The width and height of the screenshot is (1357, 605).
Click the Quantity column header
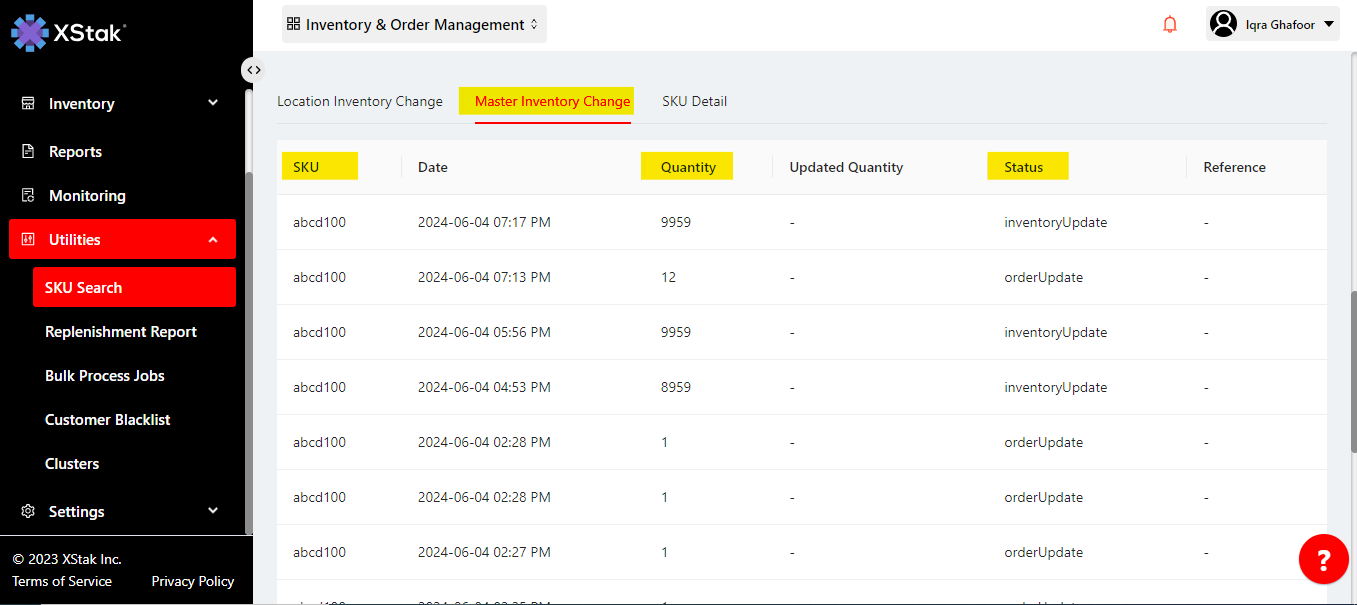tap(688, 167)
